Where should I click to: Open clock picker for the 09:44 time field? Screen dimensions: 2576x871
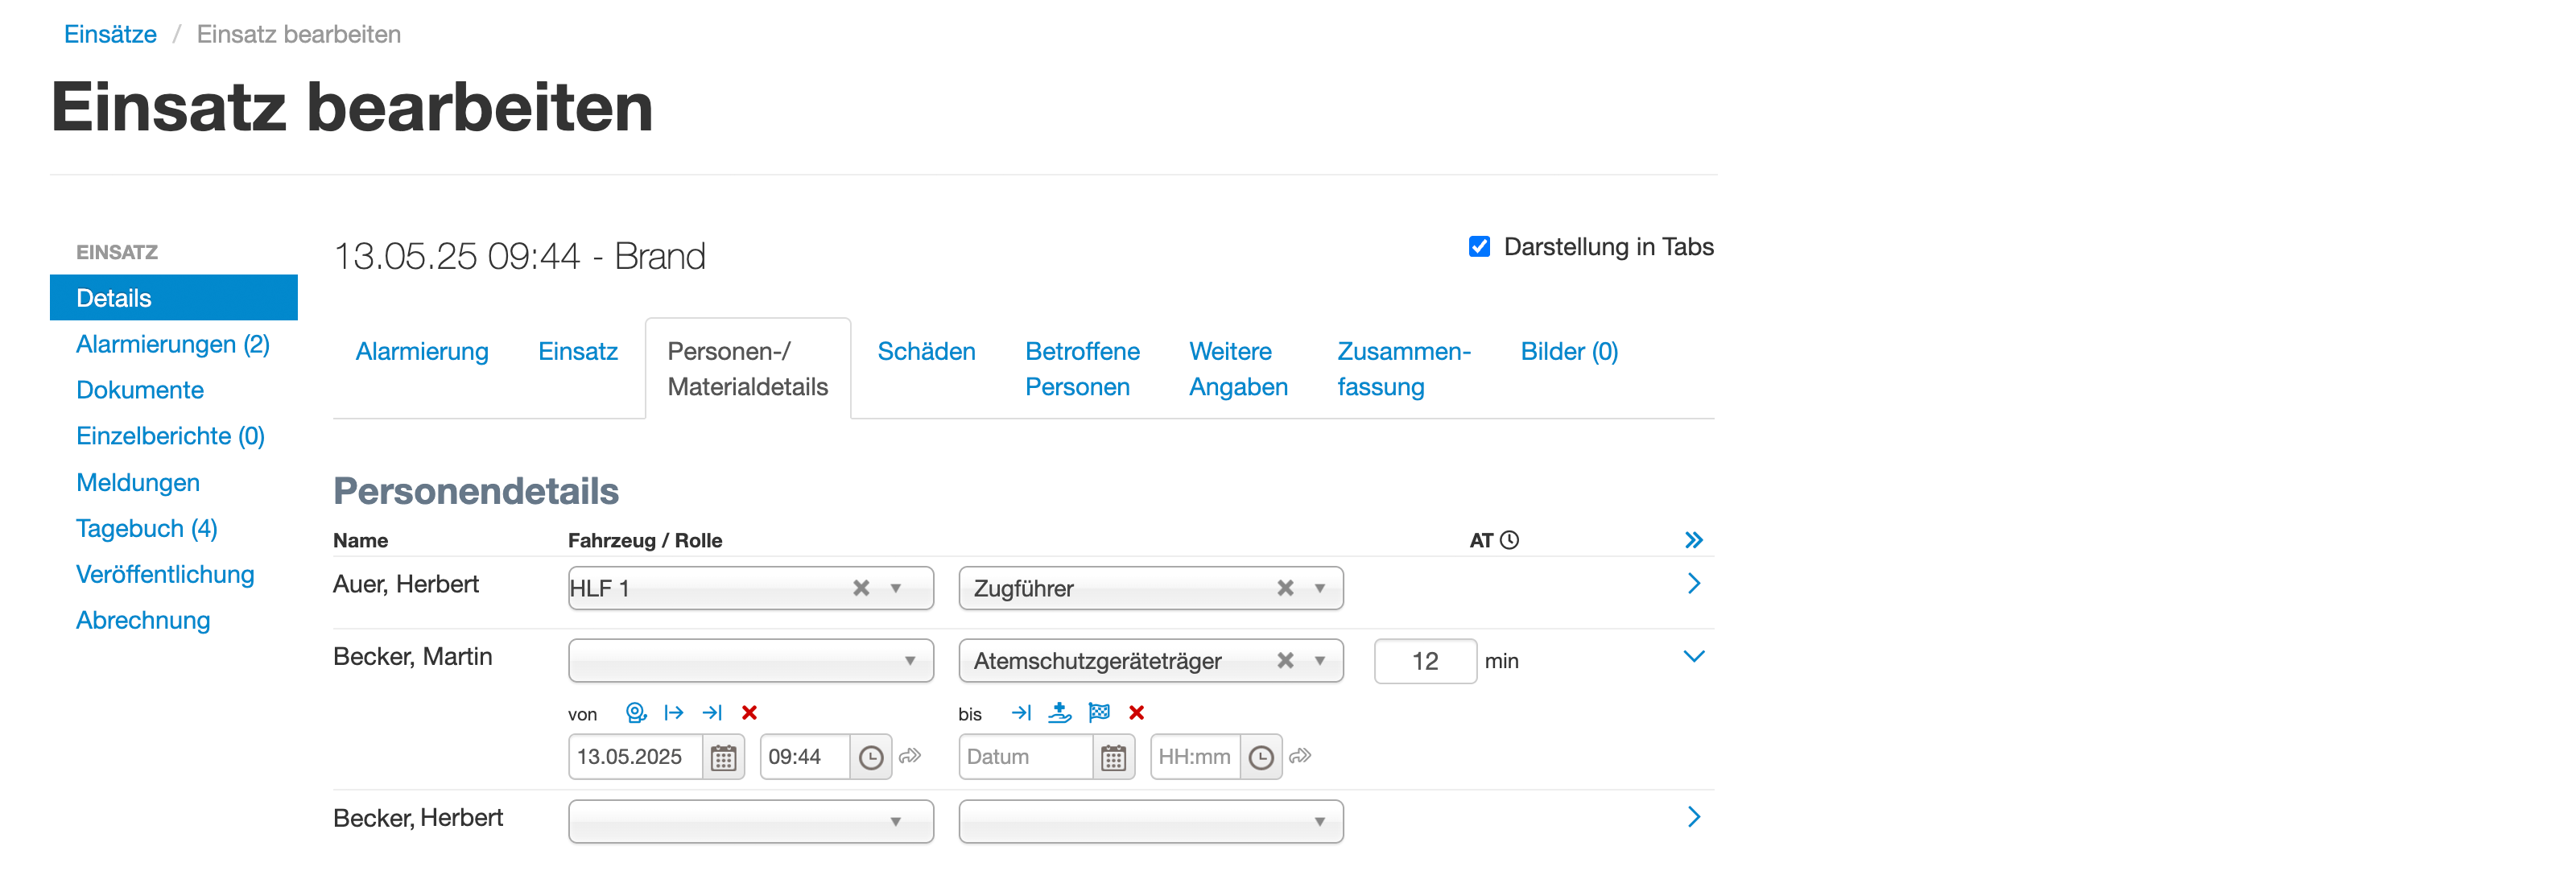tap(871, 757)
